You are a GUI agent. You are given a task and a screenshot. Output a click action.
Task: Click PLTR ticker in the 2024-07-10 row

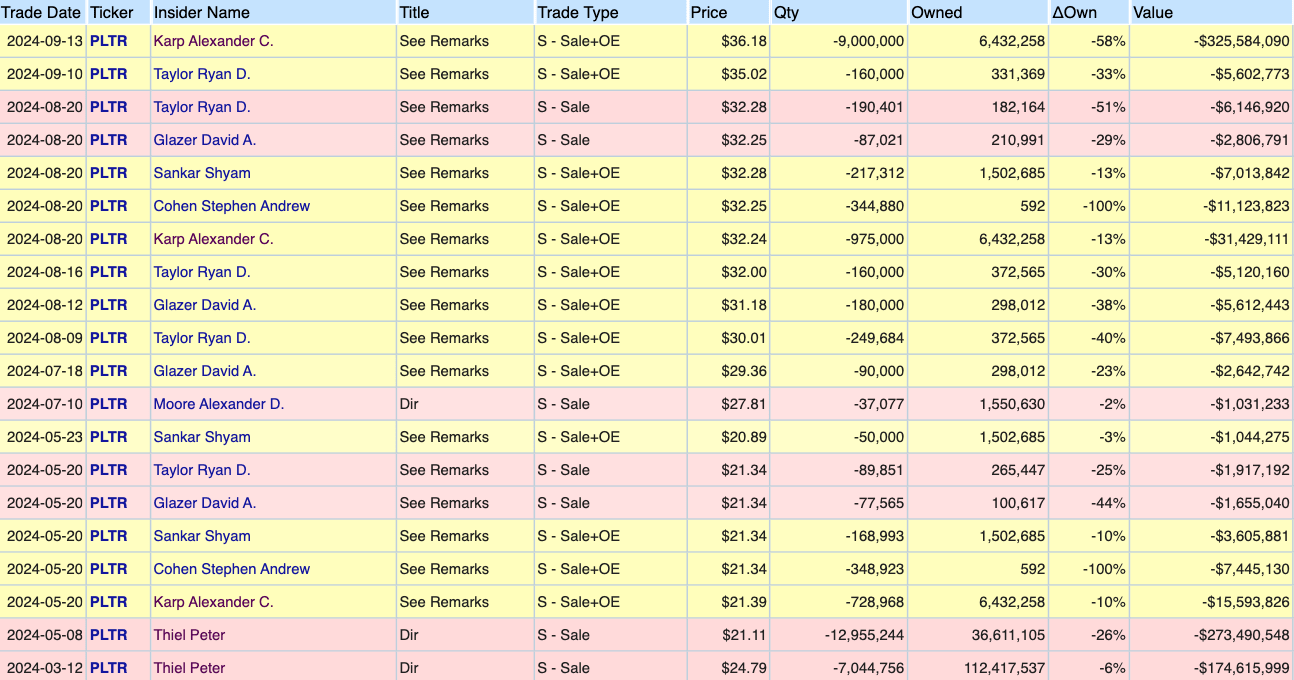point(109,404)
